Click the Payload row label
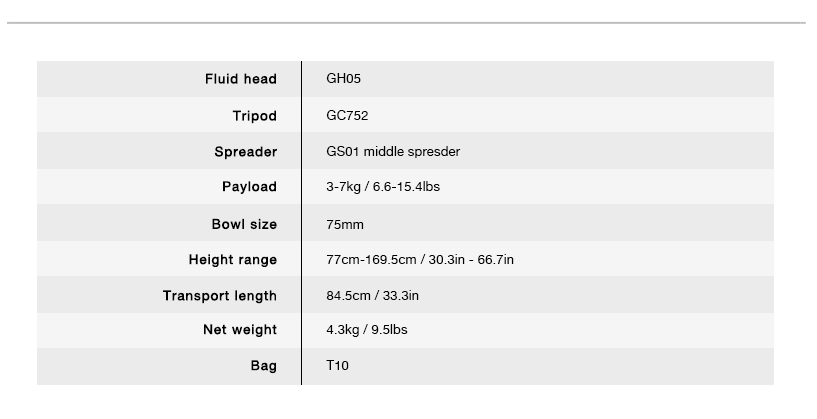 coord(249,187)
